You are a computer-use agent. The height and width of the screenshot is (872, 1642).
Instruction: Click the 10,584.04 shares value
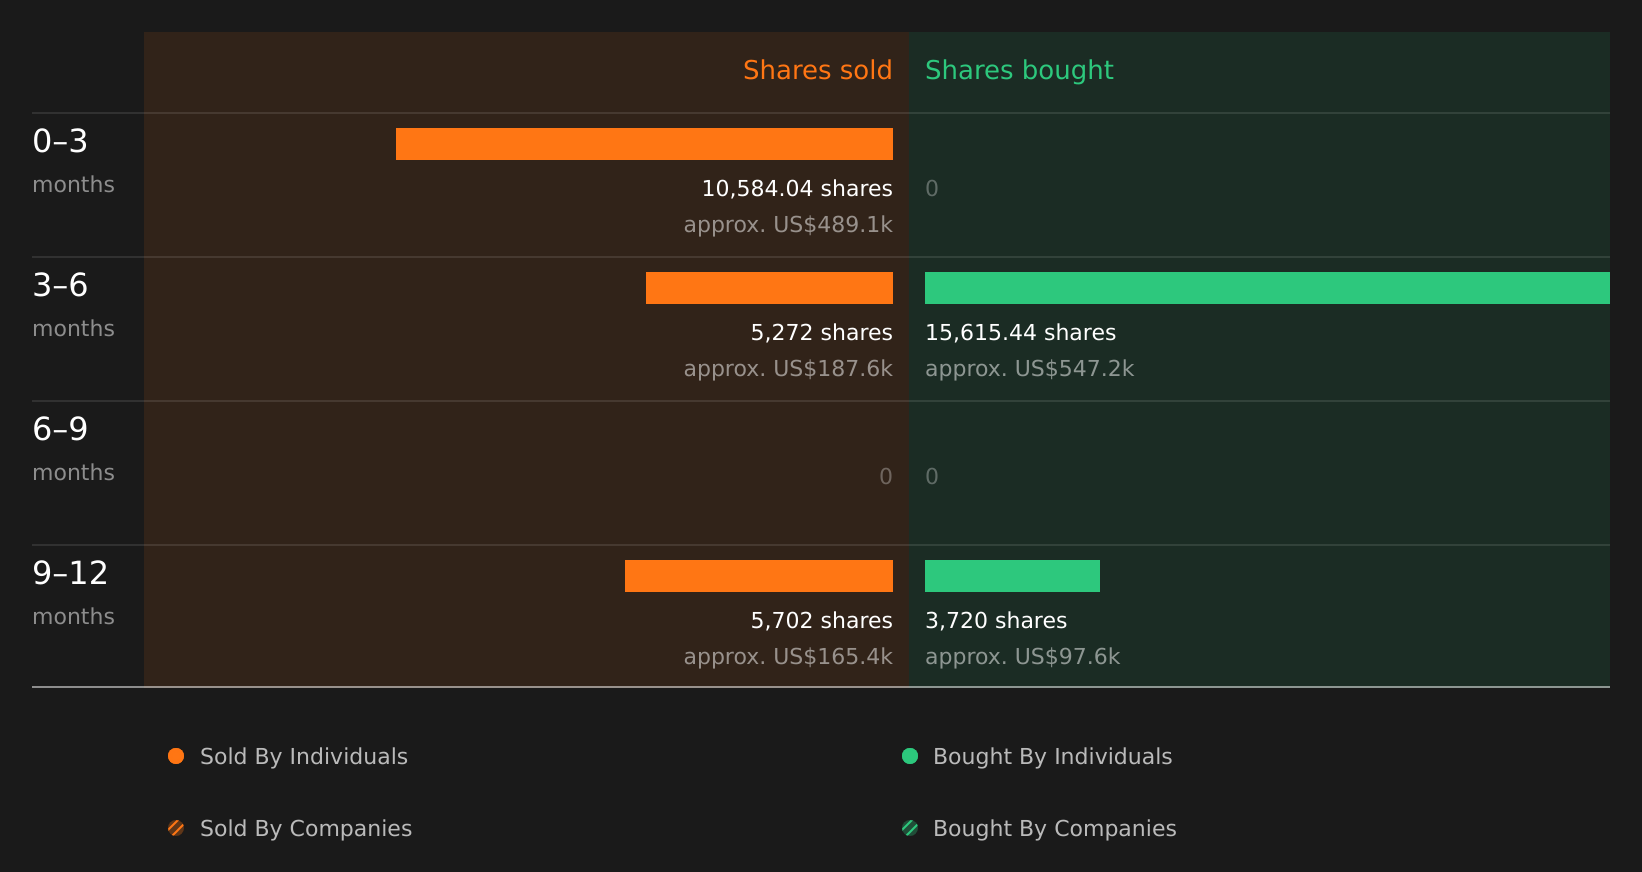(x=797, y=188)
